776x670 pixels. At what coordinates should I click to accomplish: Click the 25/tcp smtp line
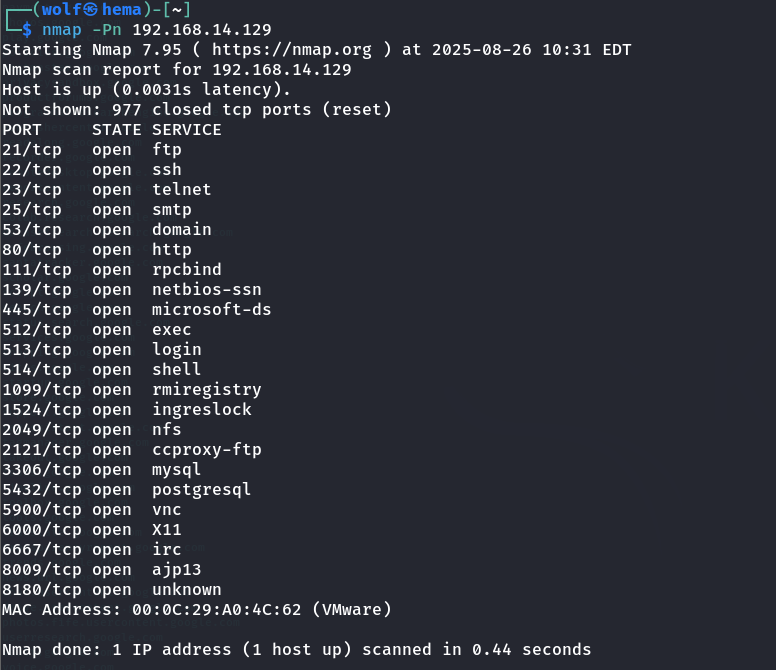[92, 210]
